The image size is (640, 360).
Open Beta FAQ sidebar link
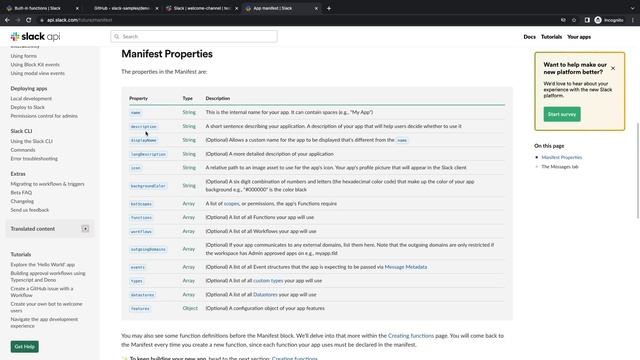(21, 192)
